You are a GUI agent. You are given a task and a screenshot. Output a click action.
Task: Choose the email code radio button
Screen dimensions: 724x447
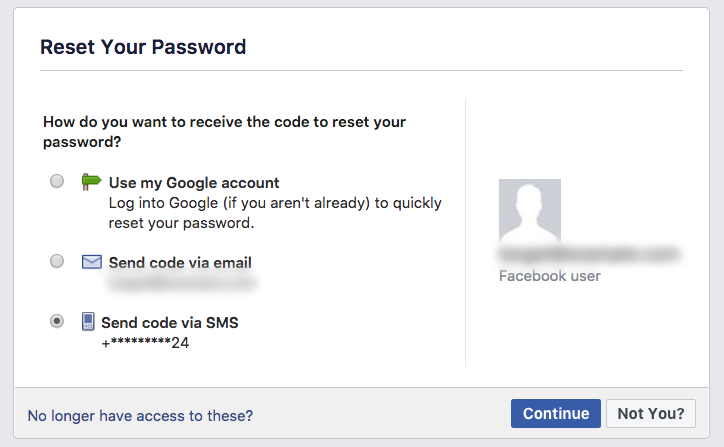57,262
